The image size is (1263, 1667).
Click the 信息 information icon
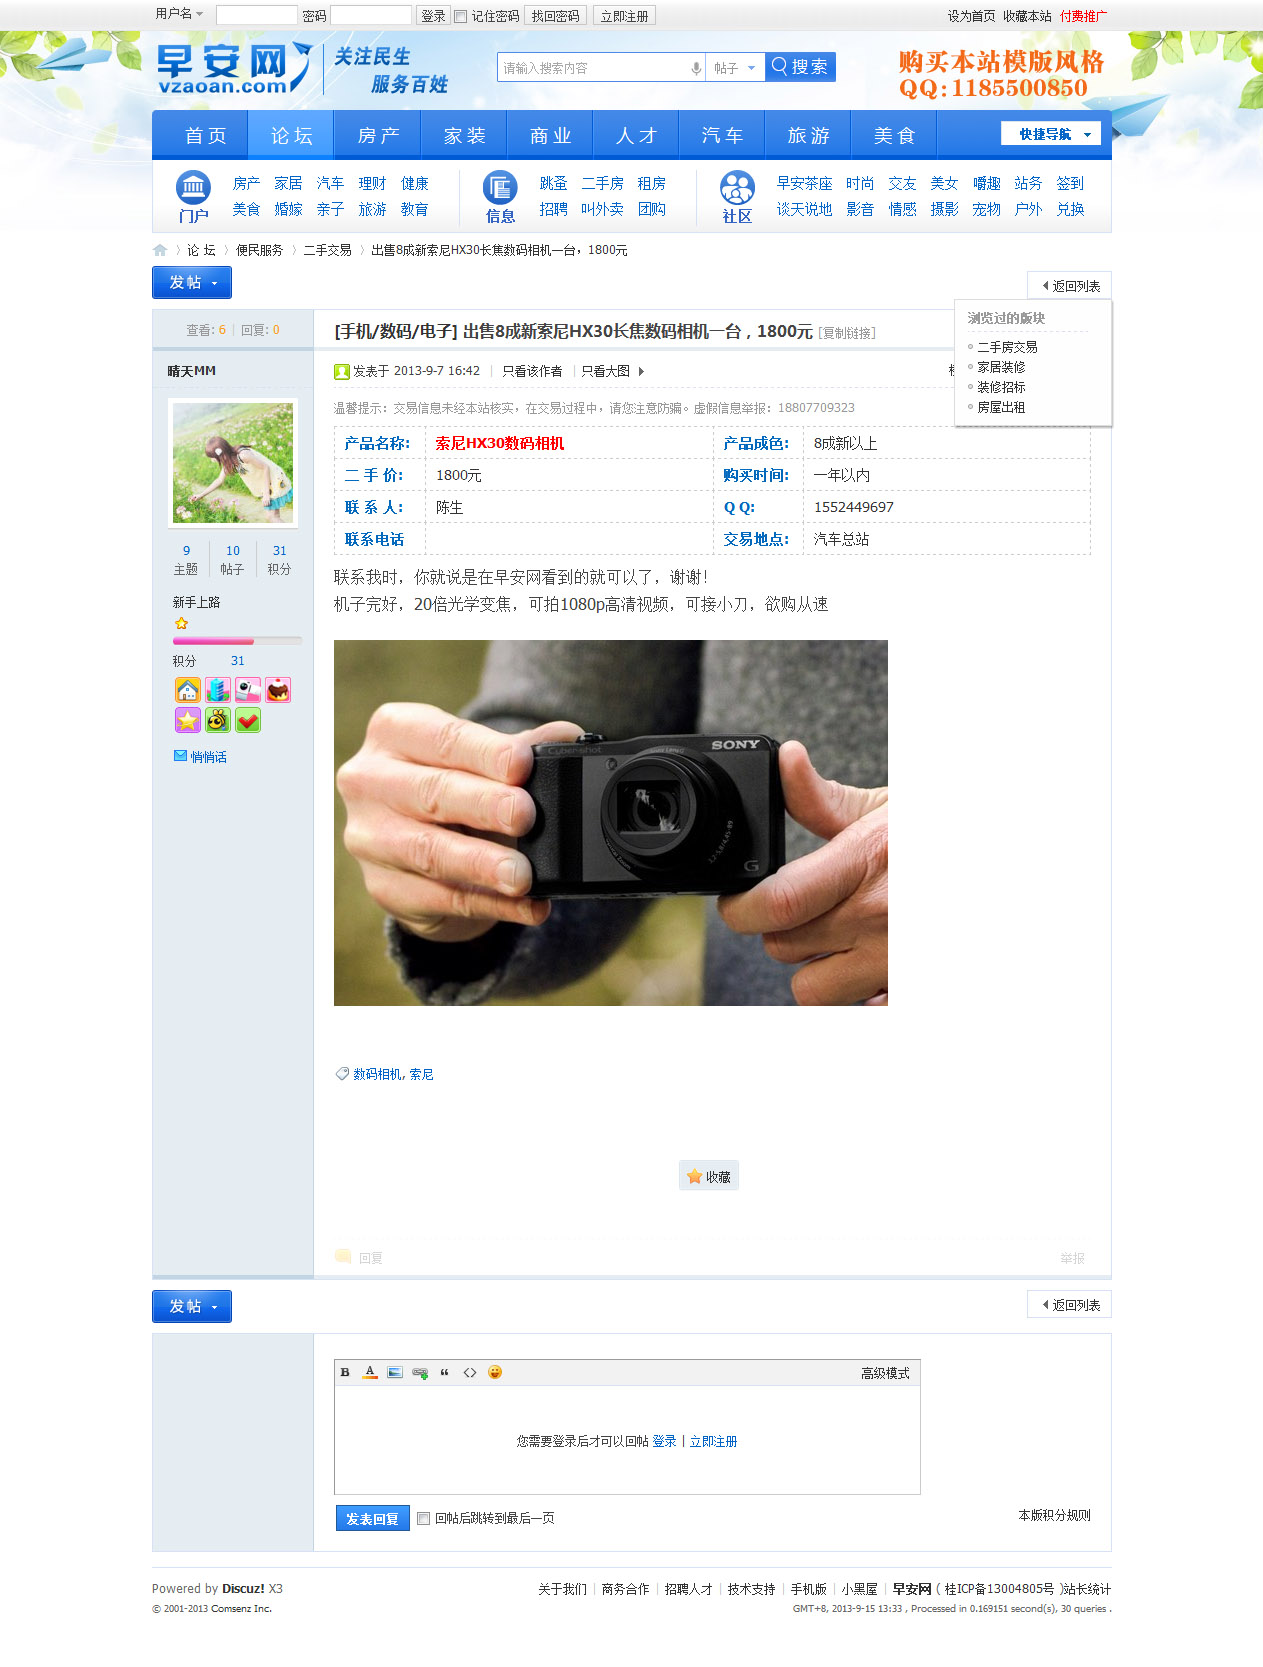pyautogui.click(x=500, y=188)
